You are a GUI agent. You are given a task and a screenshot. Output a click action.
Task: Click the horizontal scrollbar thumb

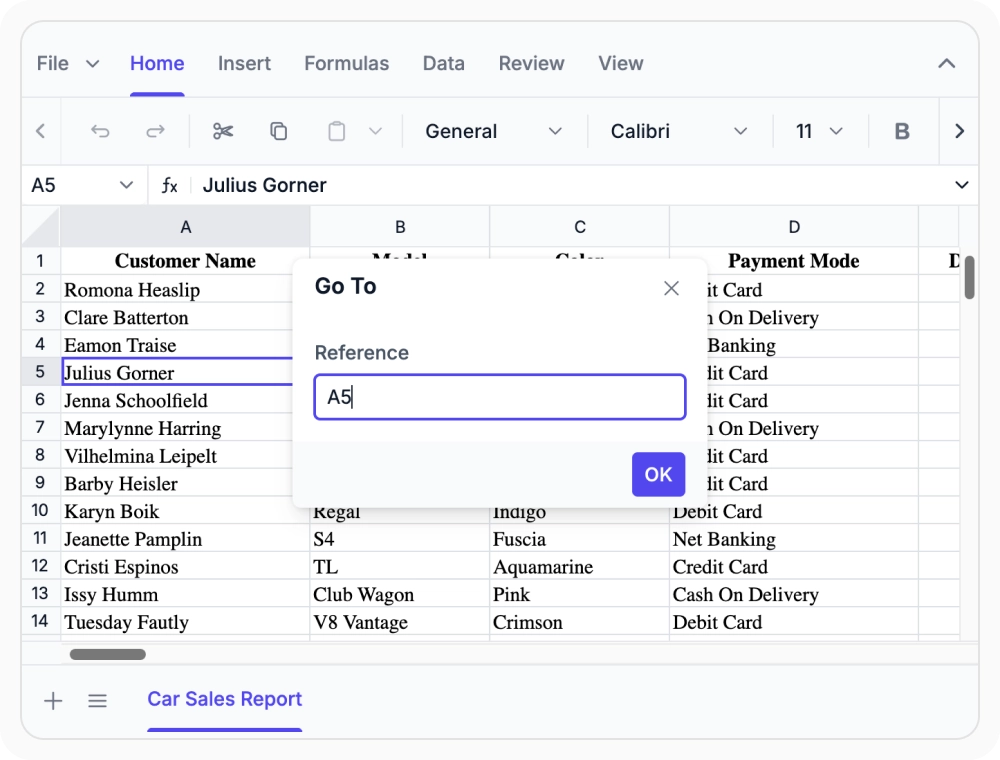[x=108, y=654]
